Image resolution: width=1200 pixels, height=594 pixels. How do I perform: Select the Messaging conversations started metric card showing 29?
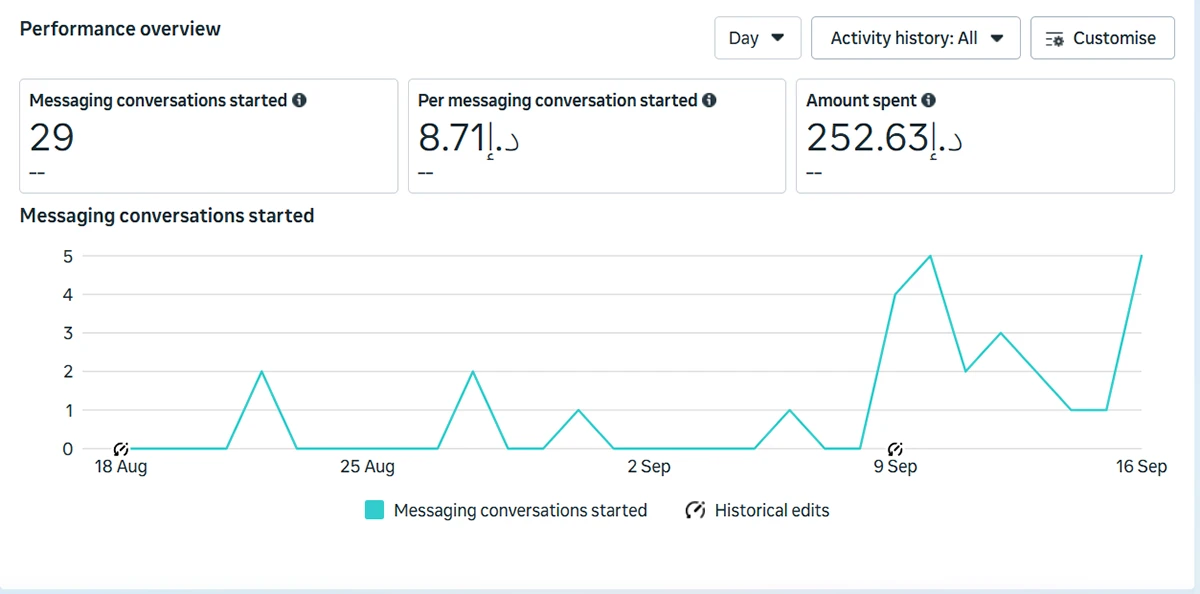click(208, 136)
